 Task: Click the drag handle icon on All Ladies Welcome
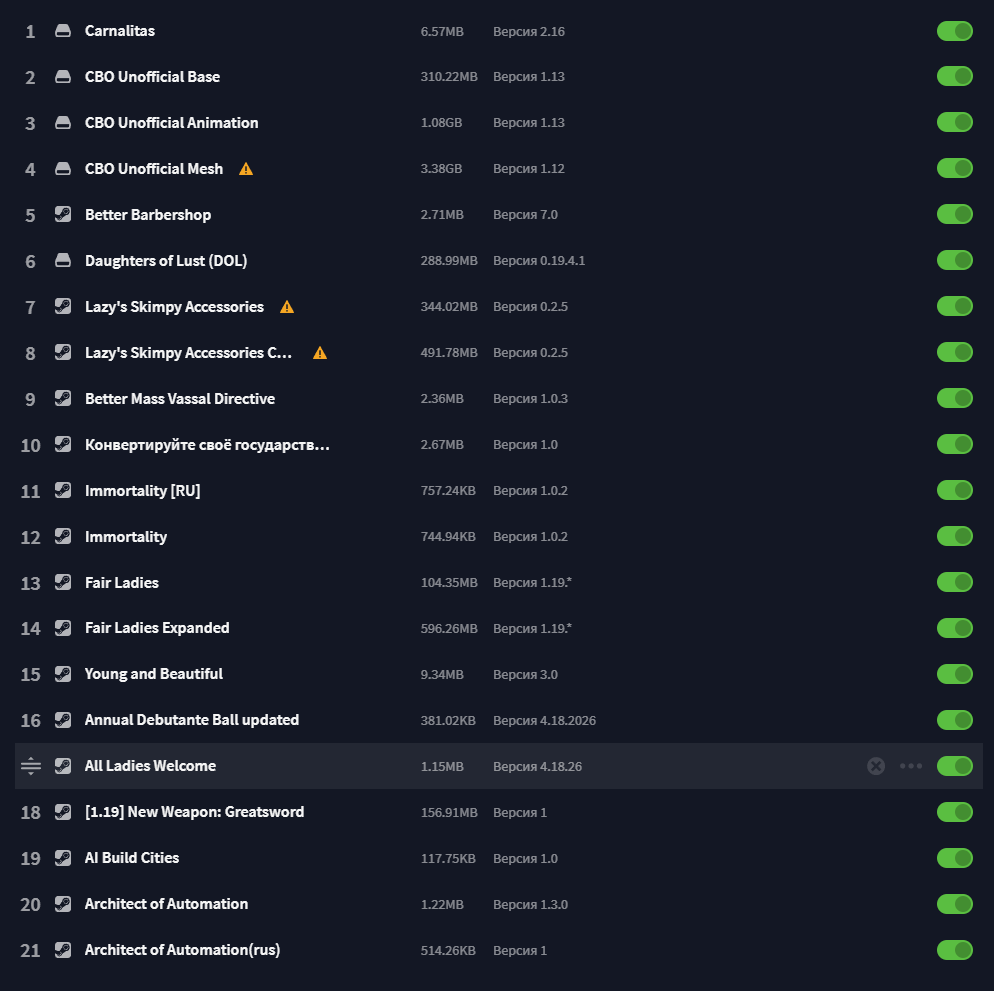[30, 766]
